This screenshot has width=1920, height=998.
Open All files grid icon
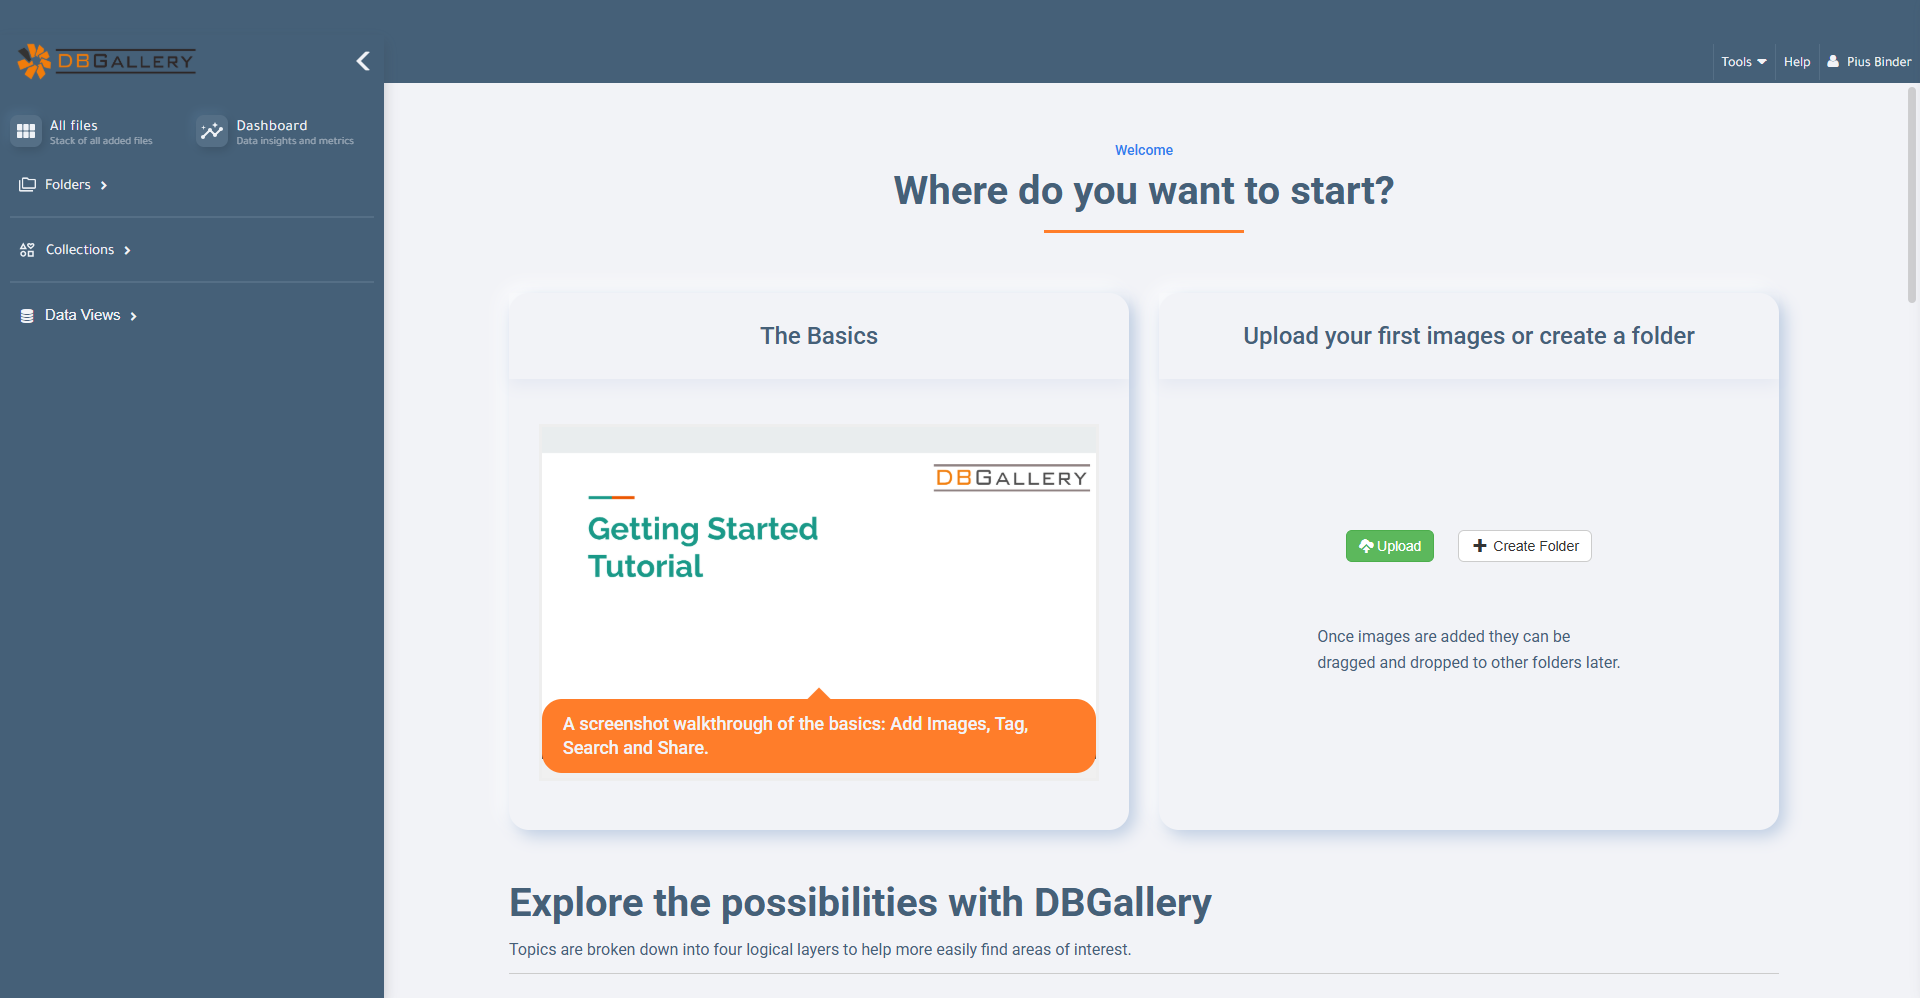(x=26, y=131)
